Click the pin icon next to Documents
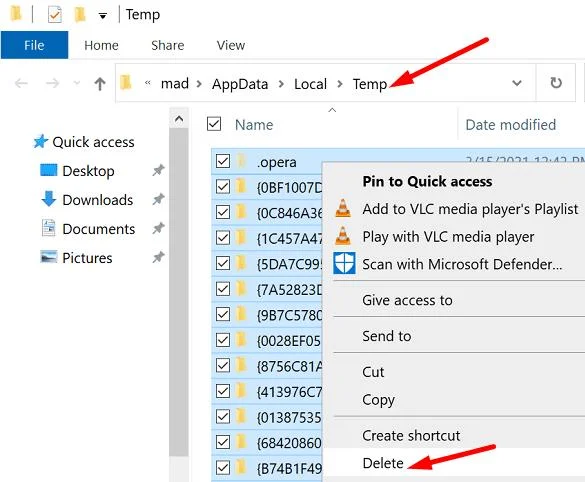 [158, 228]
